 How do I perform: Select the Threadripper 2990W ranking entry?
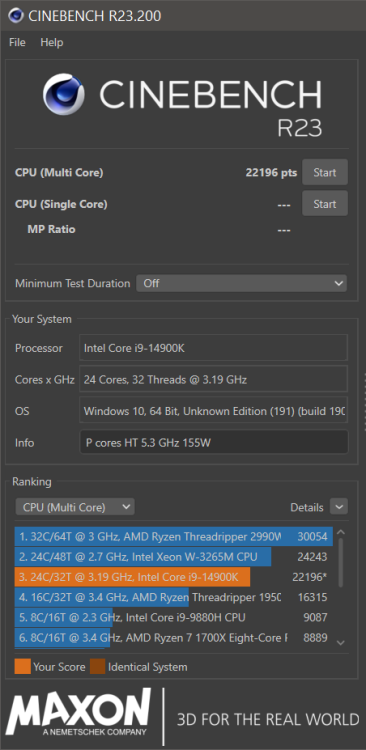tap(174, 537)
